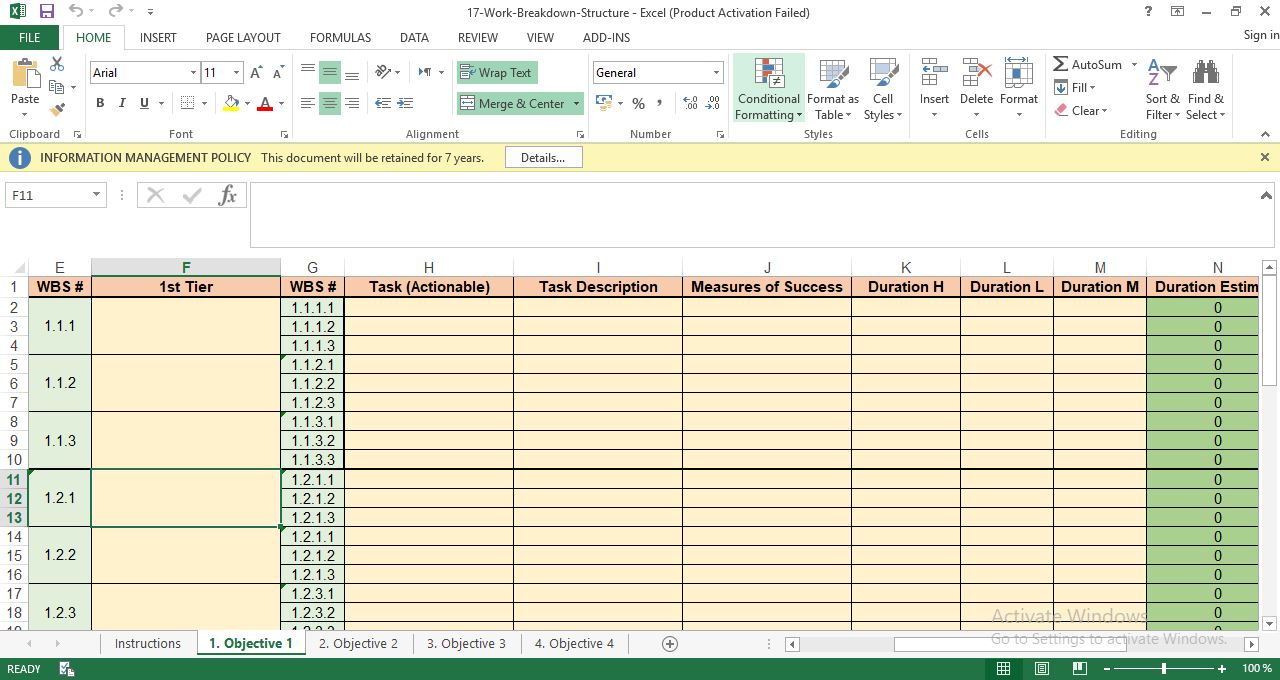Toggle Center horizontal alignment
Viewport: 1280px width, 680px height.
pos(329,103)
